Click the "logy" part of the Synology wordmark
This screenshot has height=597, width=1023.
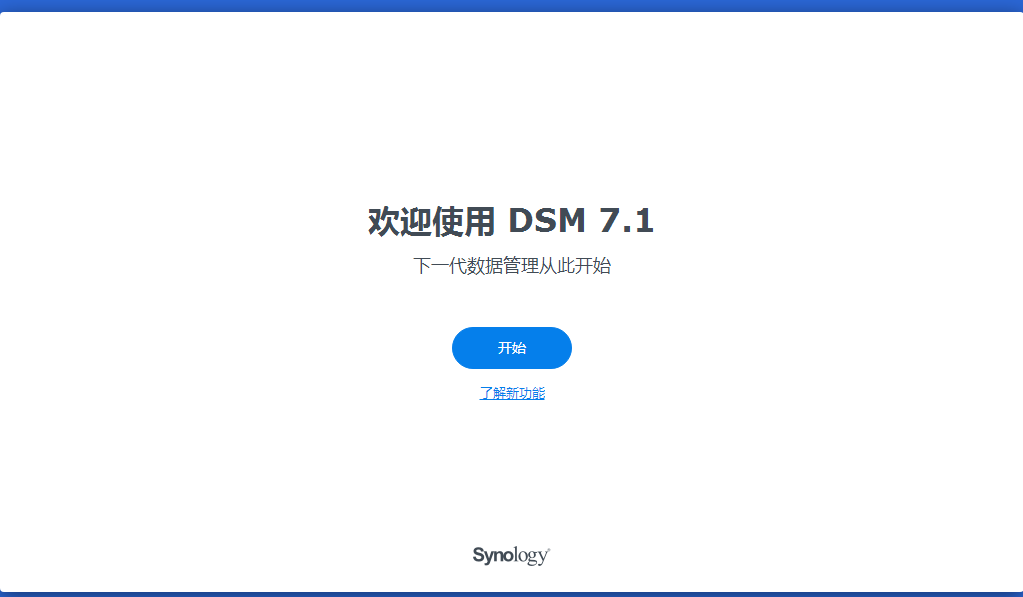click(x=530, y=557)
